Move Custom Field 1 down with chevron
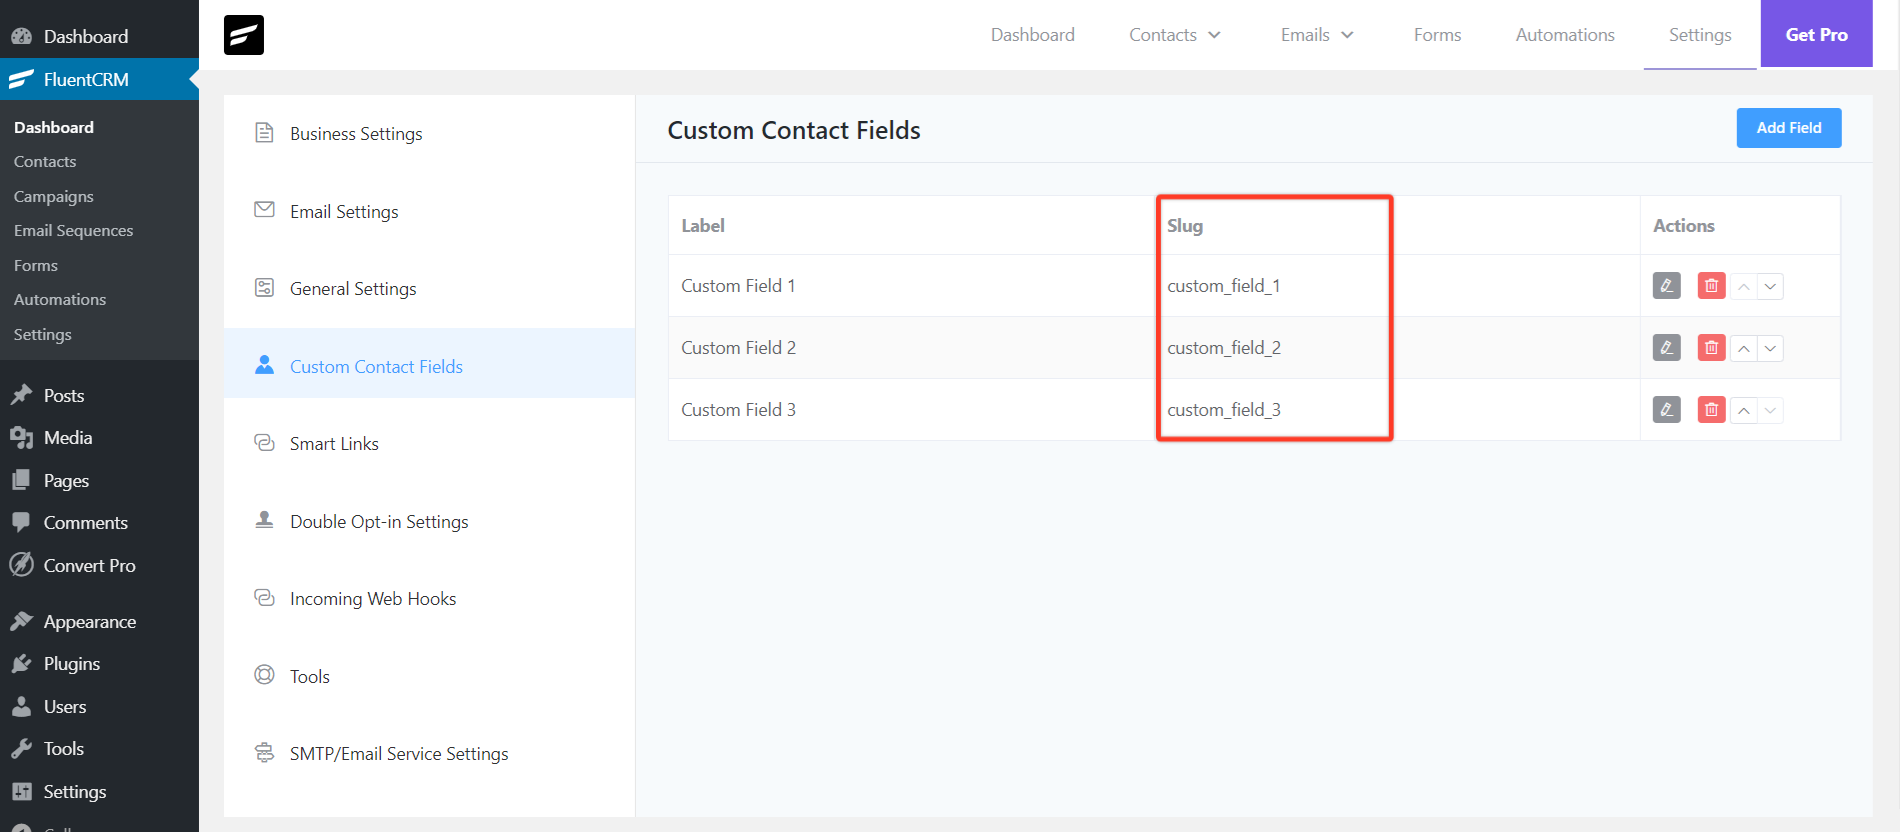Screen dimensions: 1900x832 [x=1770, y=287]
